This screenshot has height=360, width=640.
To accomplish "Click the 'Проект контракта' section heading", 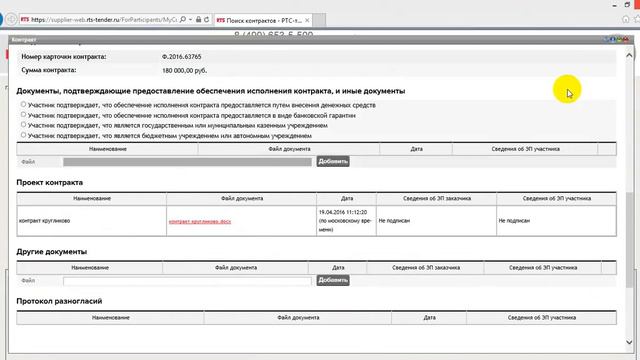I will coord(49,182).
